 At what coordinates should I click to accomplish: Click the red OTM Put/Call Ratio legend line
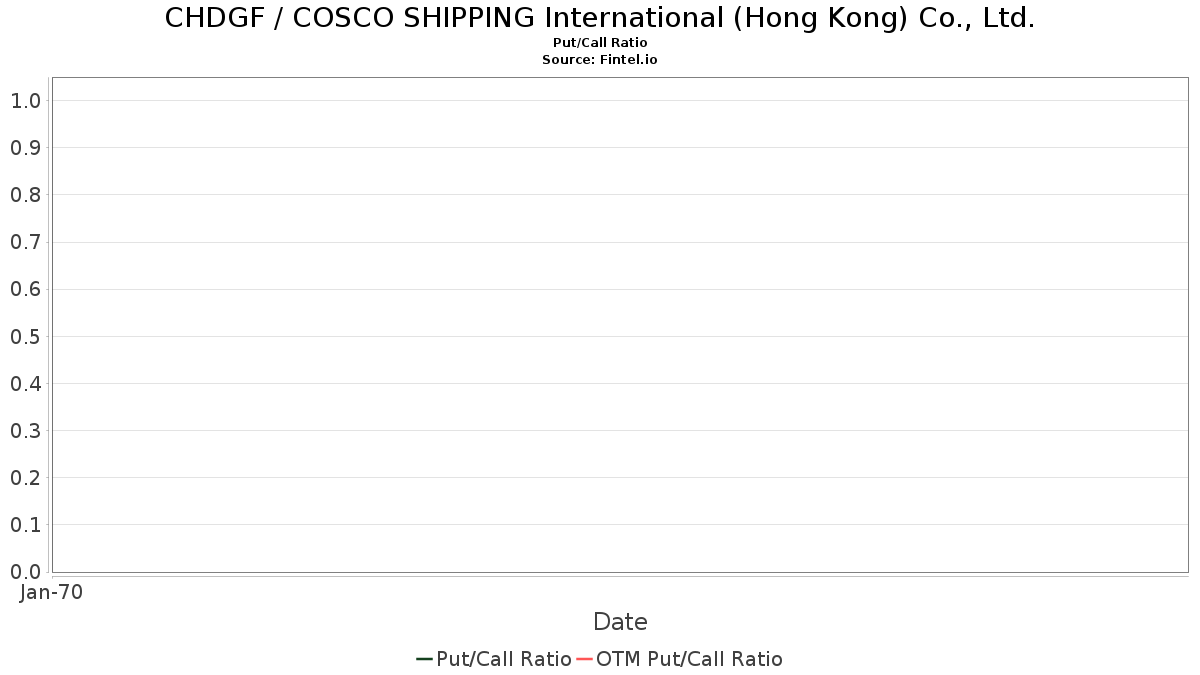584,659
